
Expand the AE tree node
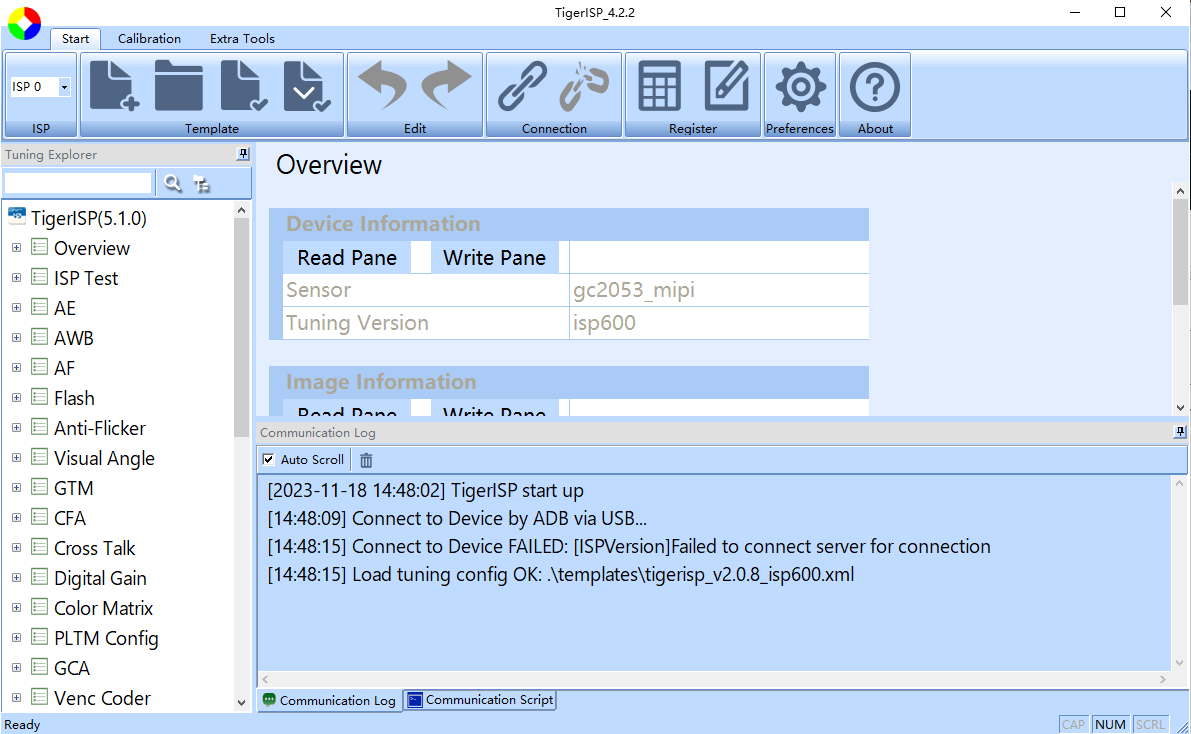(x=16, y=308)
